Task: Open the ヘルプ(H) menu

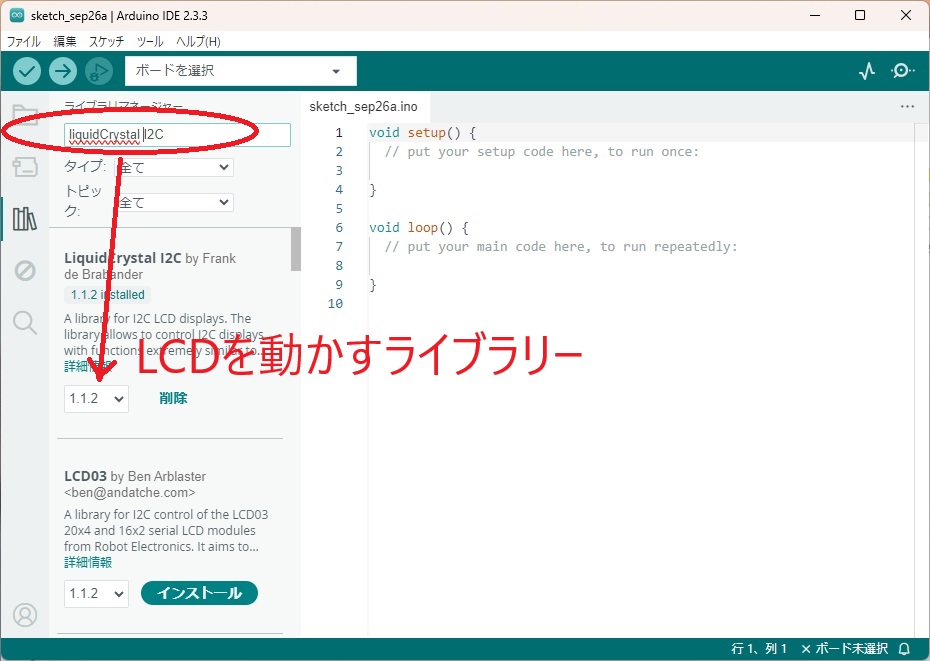Action: coord(198,42)
